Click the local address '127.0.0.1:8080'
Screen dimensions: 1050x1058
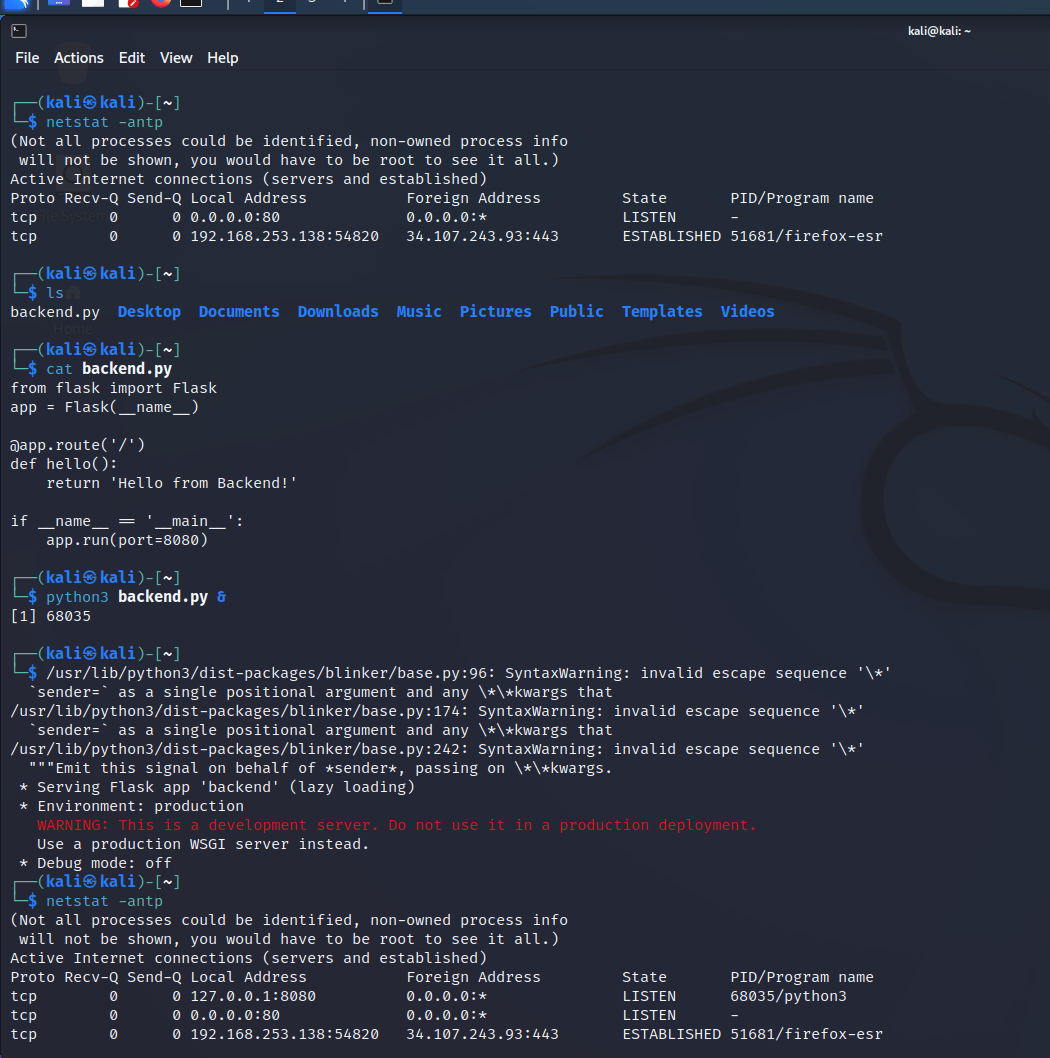point(253,996)
